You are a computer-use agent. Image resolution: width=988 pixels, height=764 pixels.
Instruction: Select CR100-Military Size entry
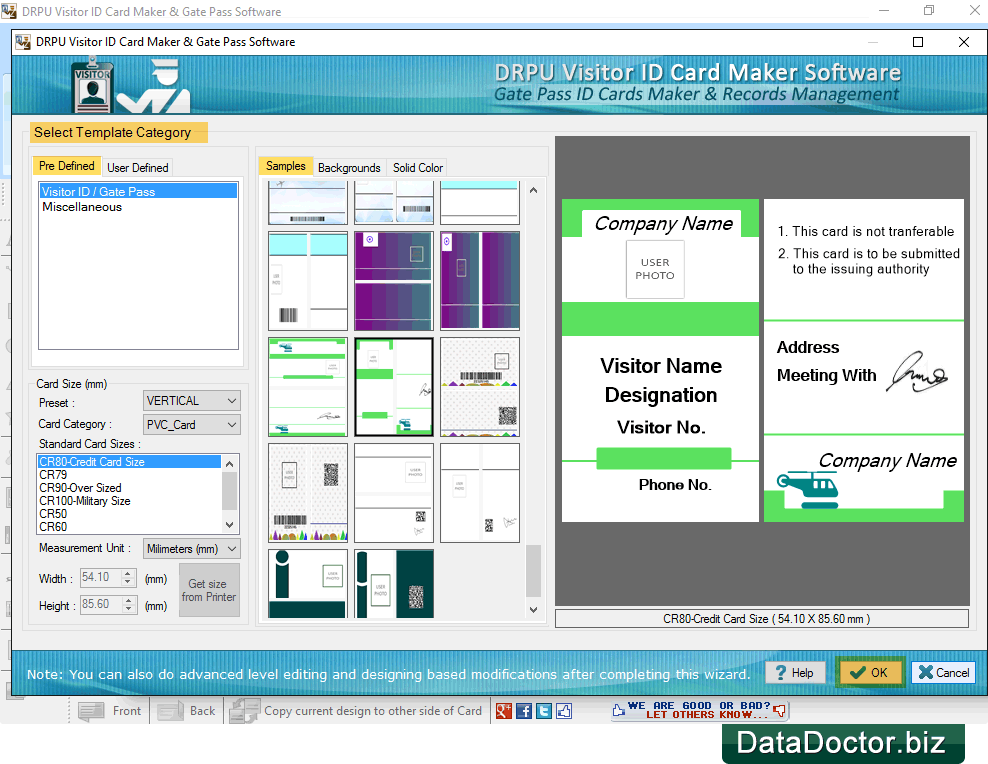click(x=129, y=501)
